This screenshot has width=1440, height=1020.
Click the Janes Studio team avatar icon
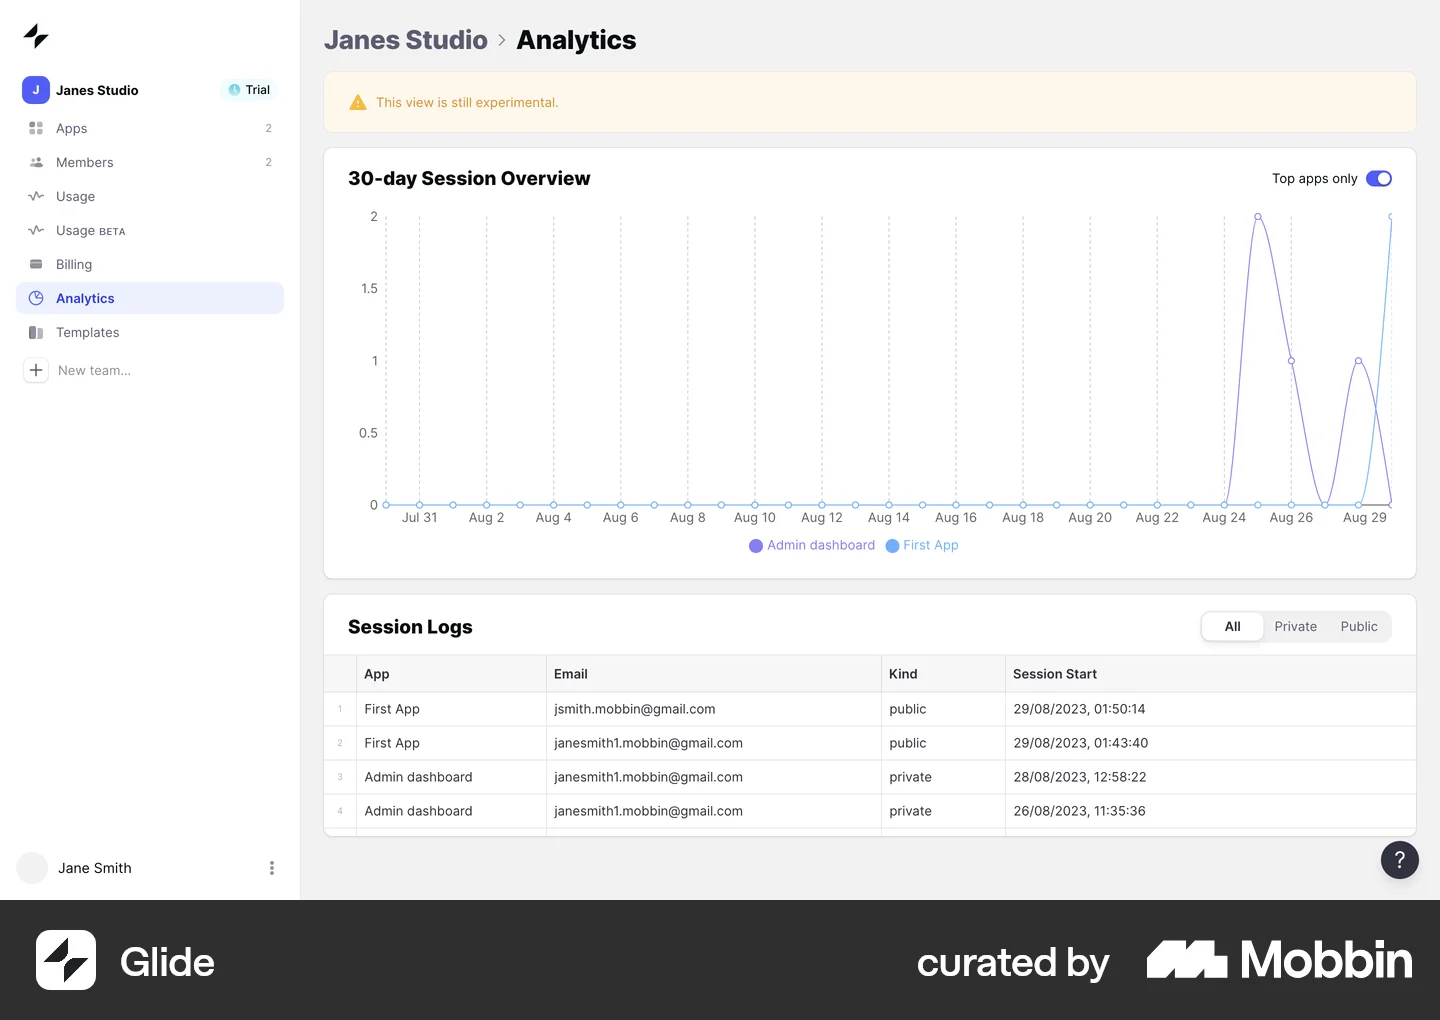(x=36, y=90)
